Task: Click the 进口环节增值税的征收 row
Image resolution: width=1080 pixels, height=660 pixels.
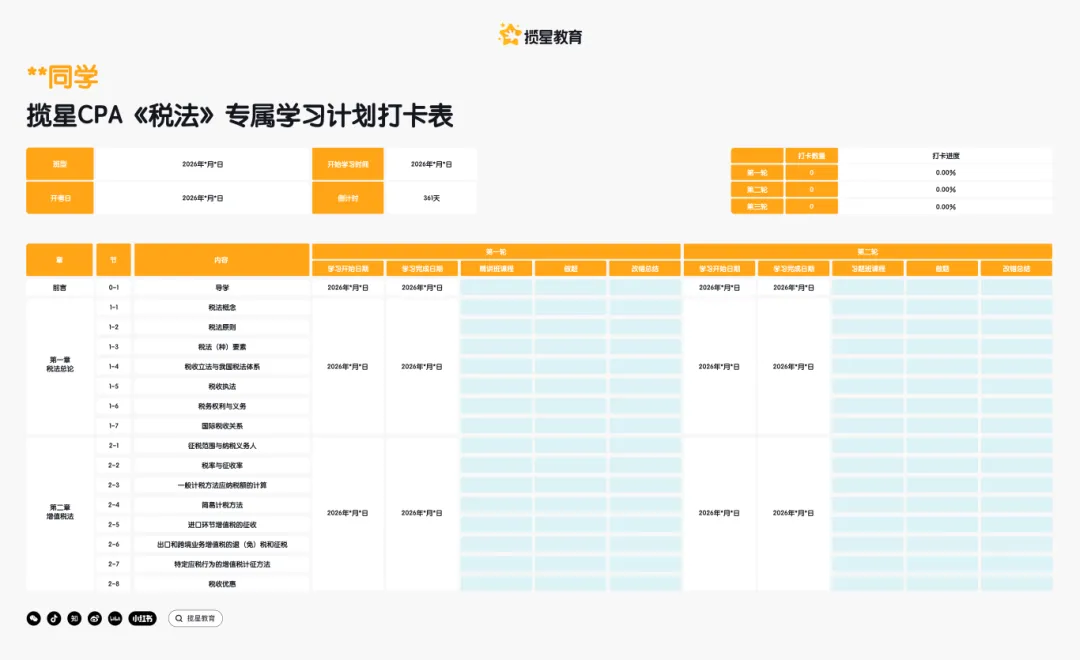Action: (222, 524)
